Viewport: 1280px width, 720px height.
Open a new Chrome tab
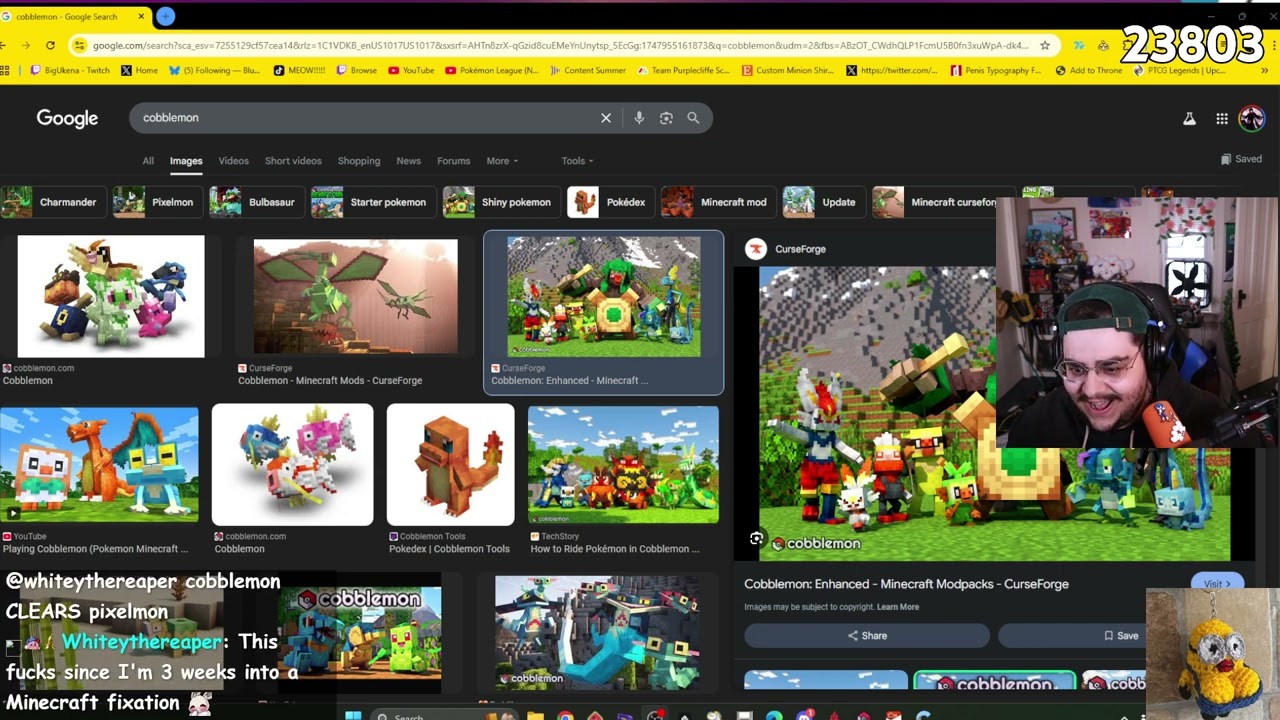165,16
